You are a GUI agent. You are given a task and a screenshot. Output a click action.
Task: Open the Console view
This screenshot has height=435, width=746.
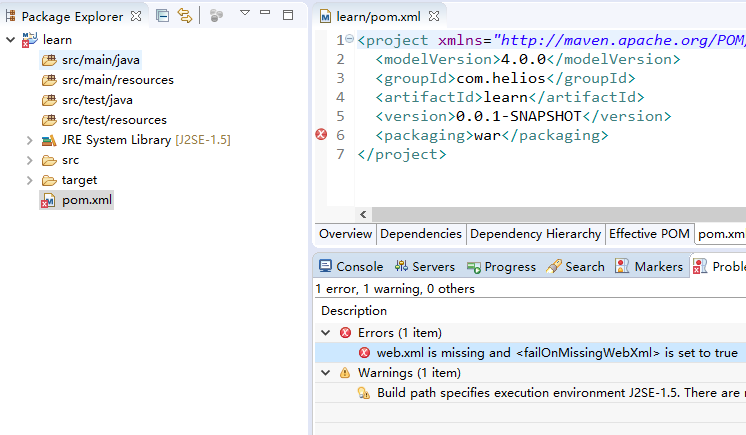[x=351, y=267]
